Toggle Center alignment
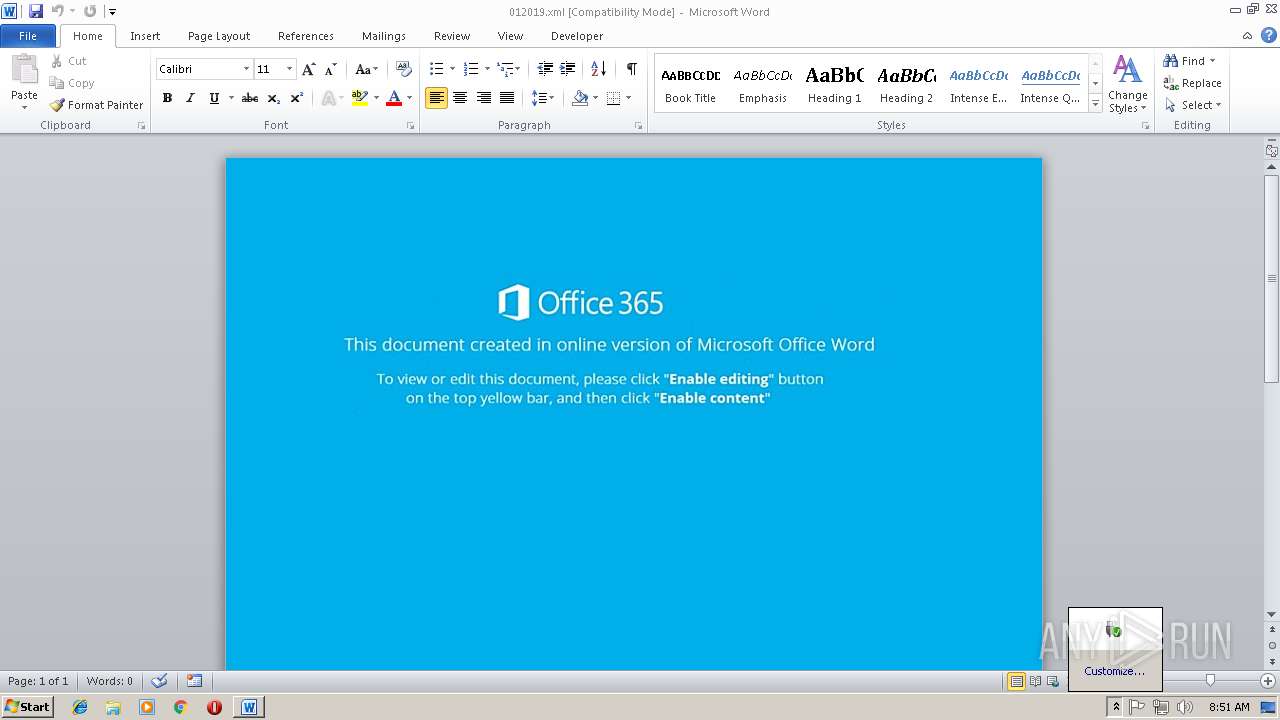The width and height of the screenshot is (1280, 720). 460,98
